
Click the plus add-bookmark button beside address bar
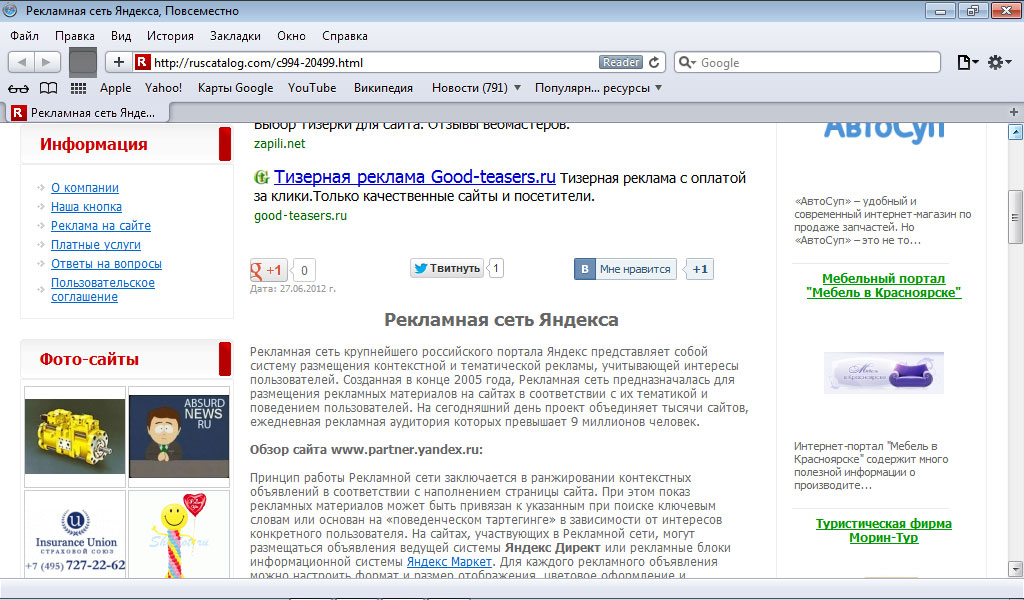coord(119,62)
